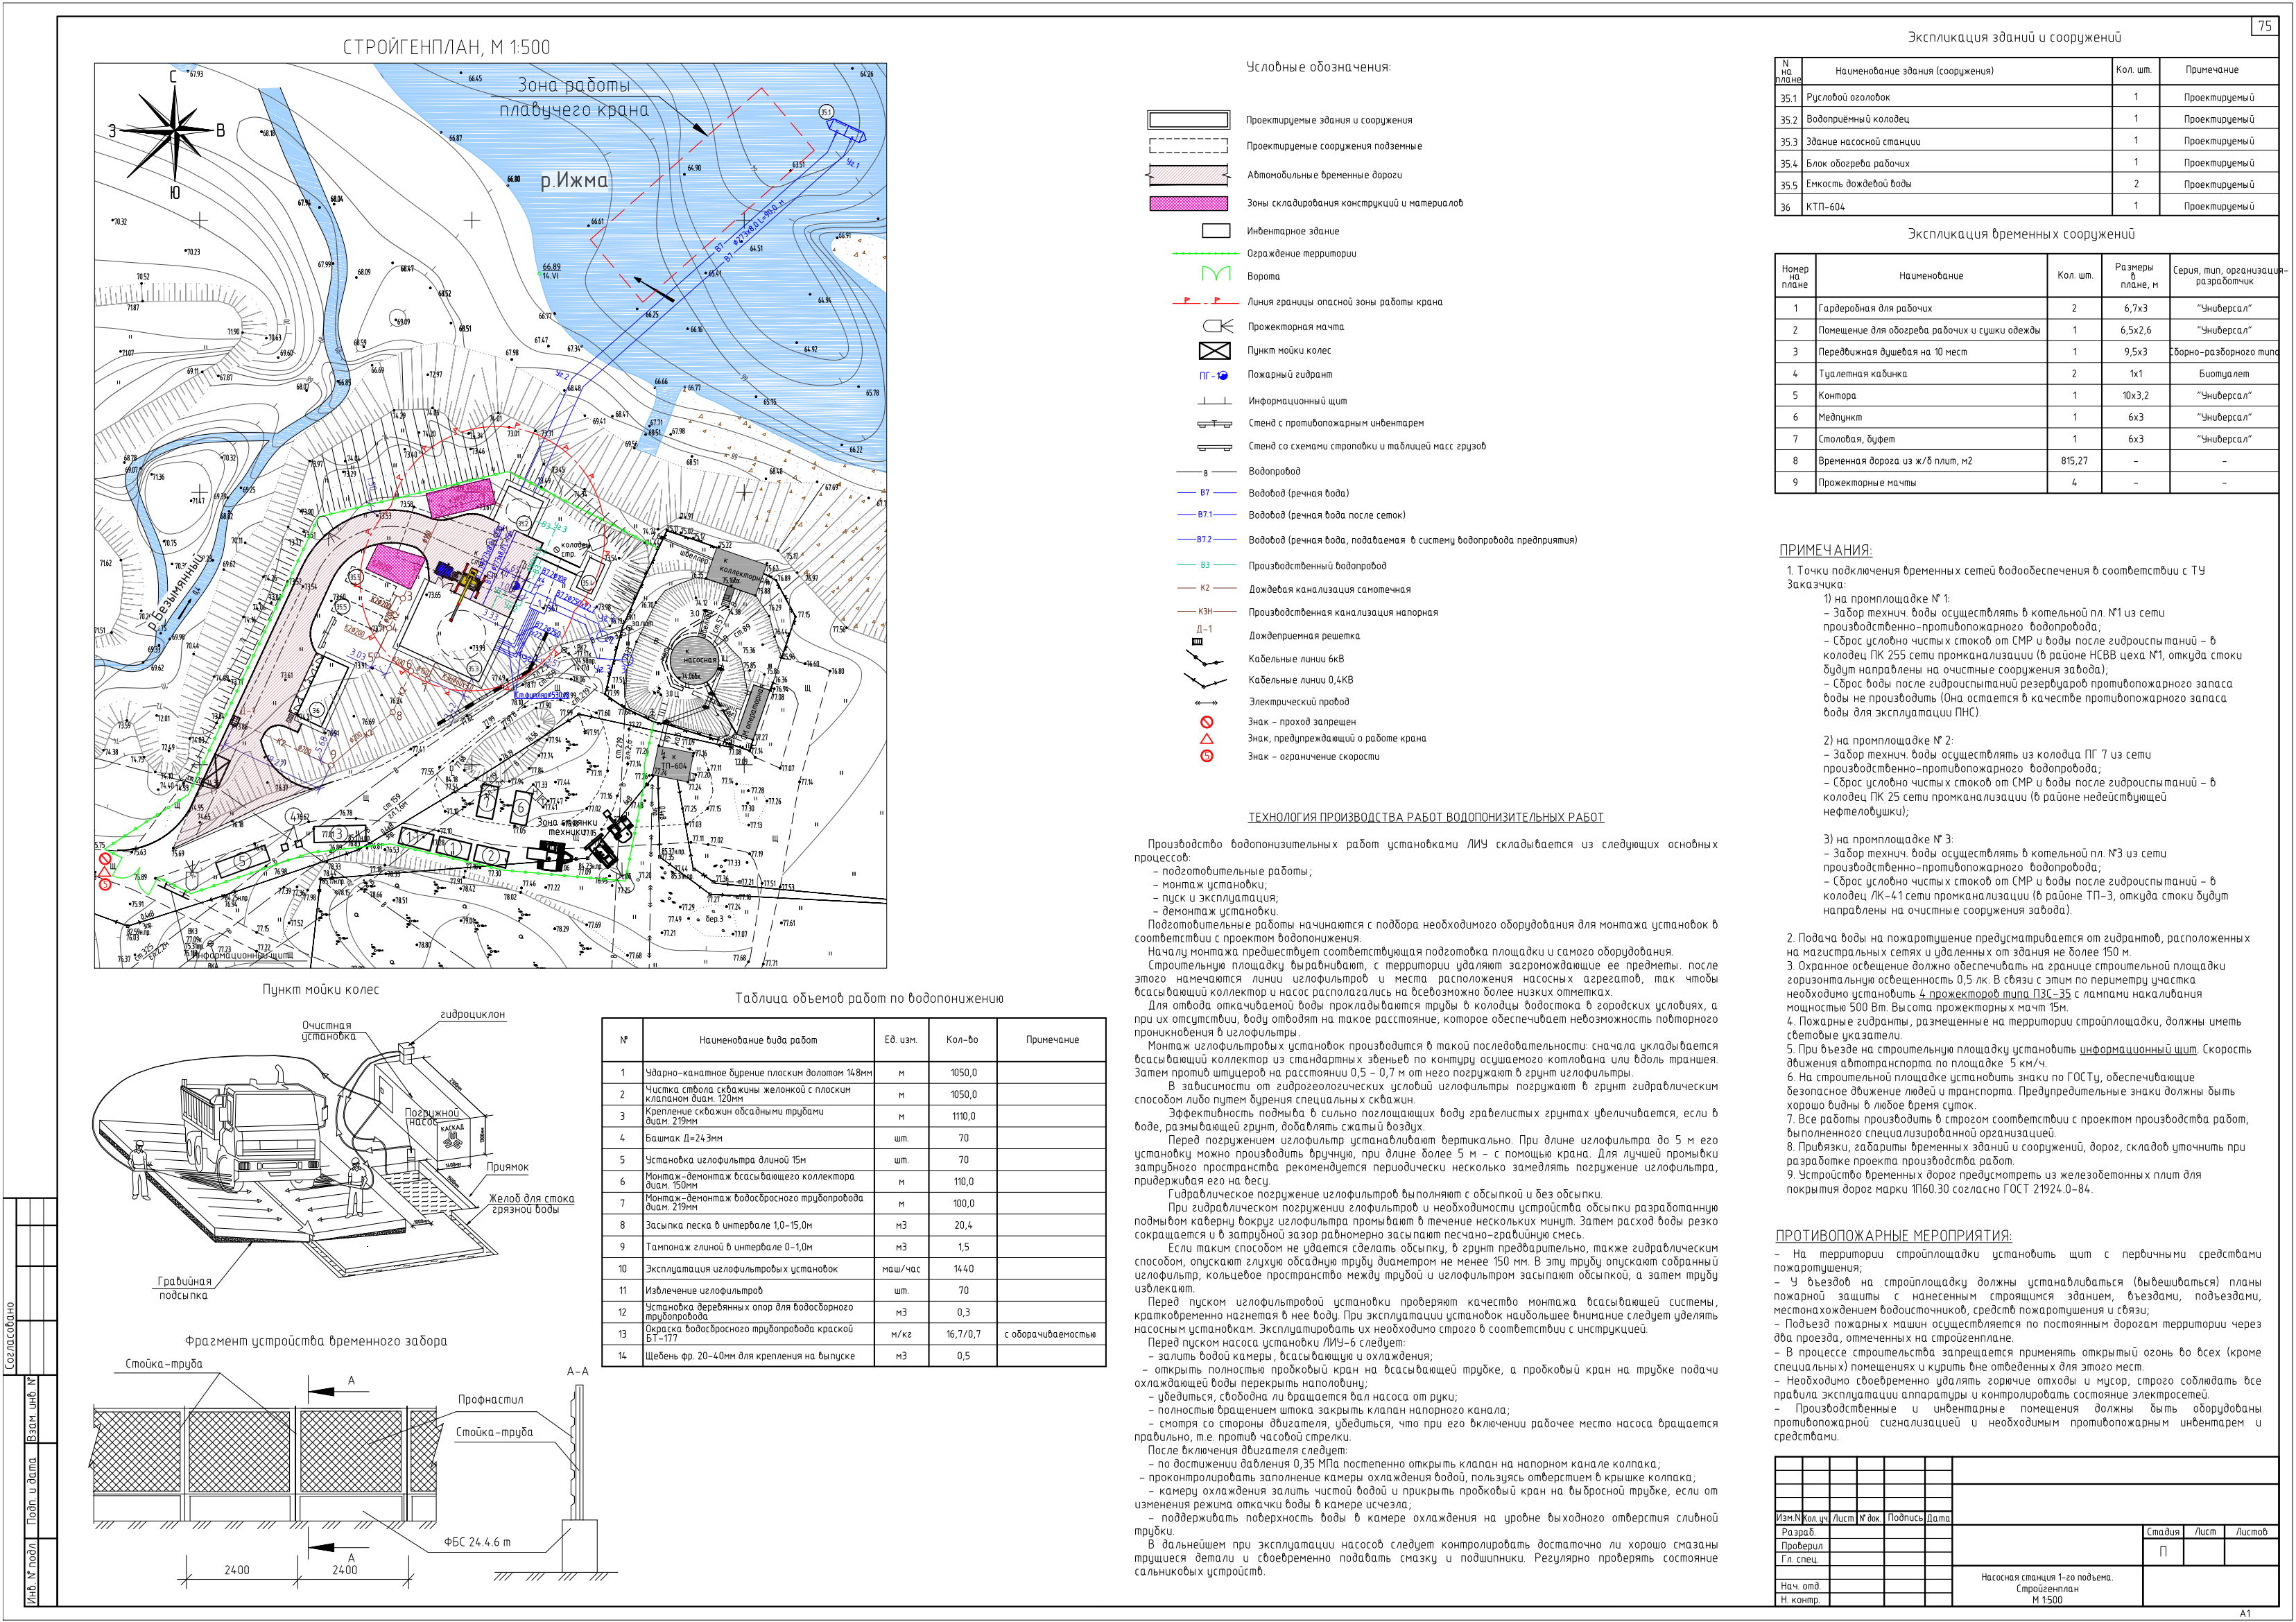
Task: Click the compass rose on the site plan
Action: tap(175, 130)
